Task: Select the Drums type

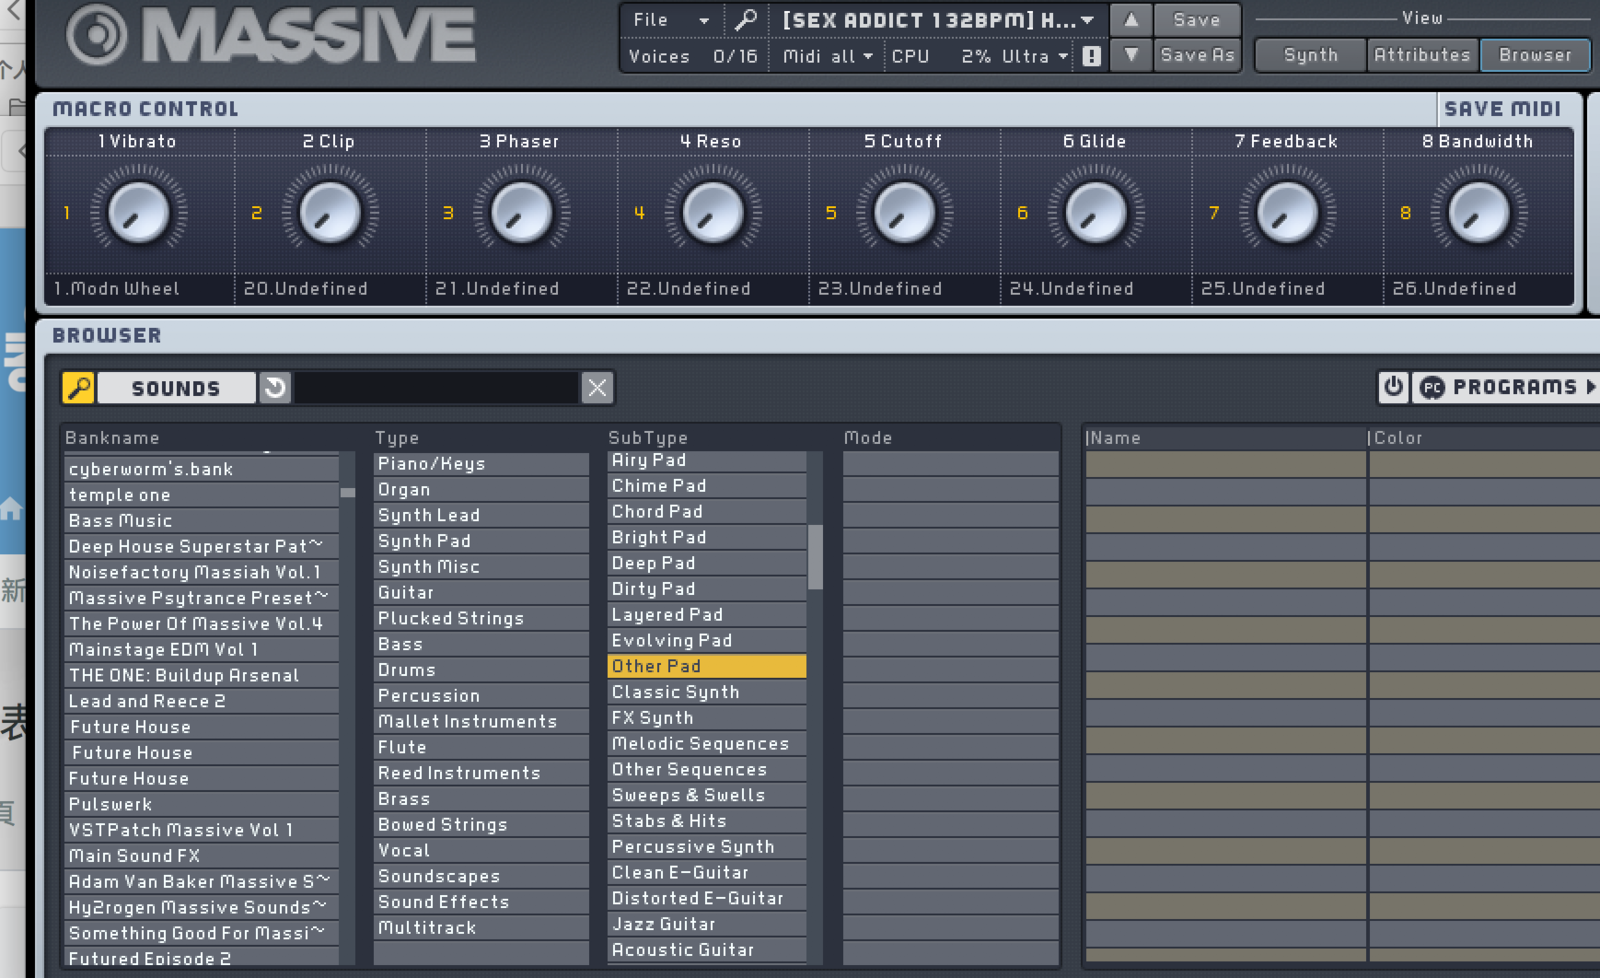Action: pos(481,670)
